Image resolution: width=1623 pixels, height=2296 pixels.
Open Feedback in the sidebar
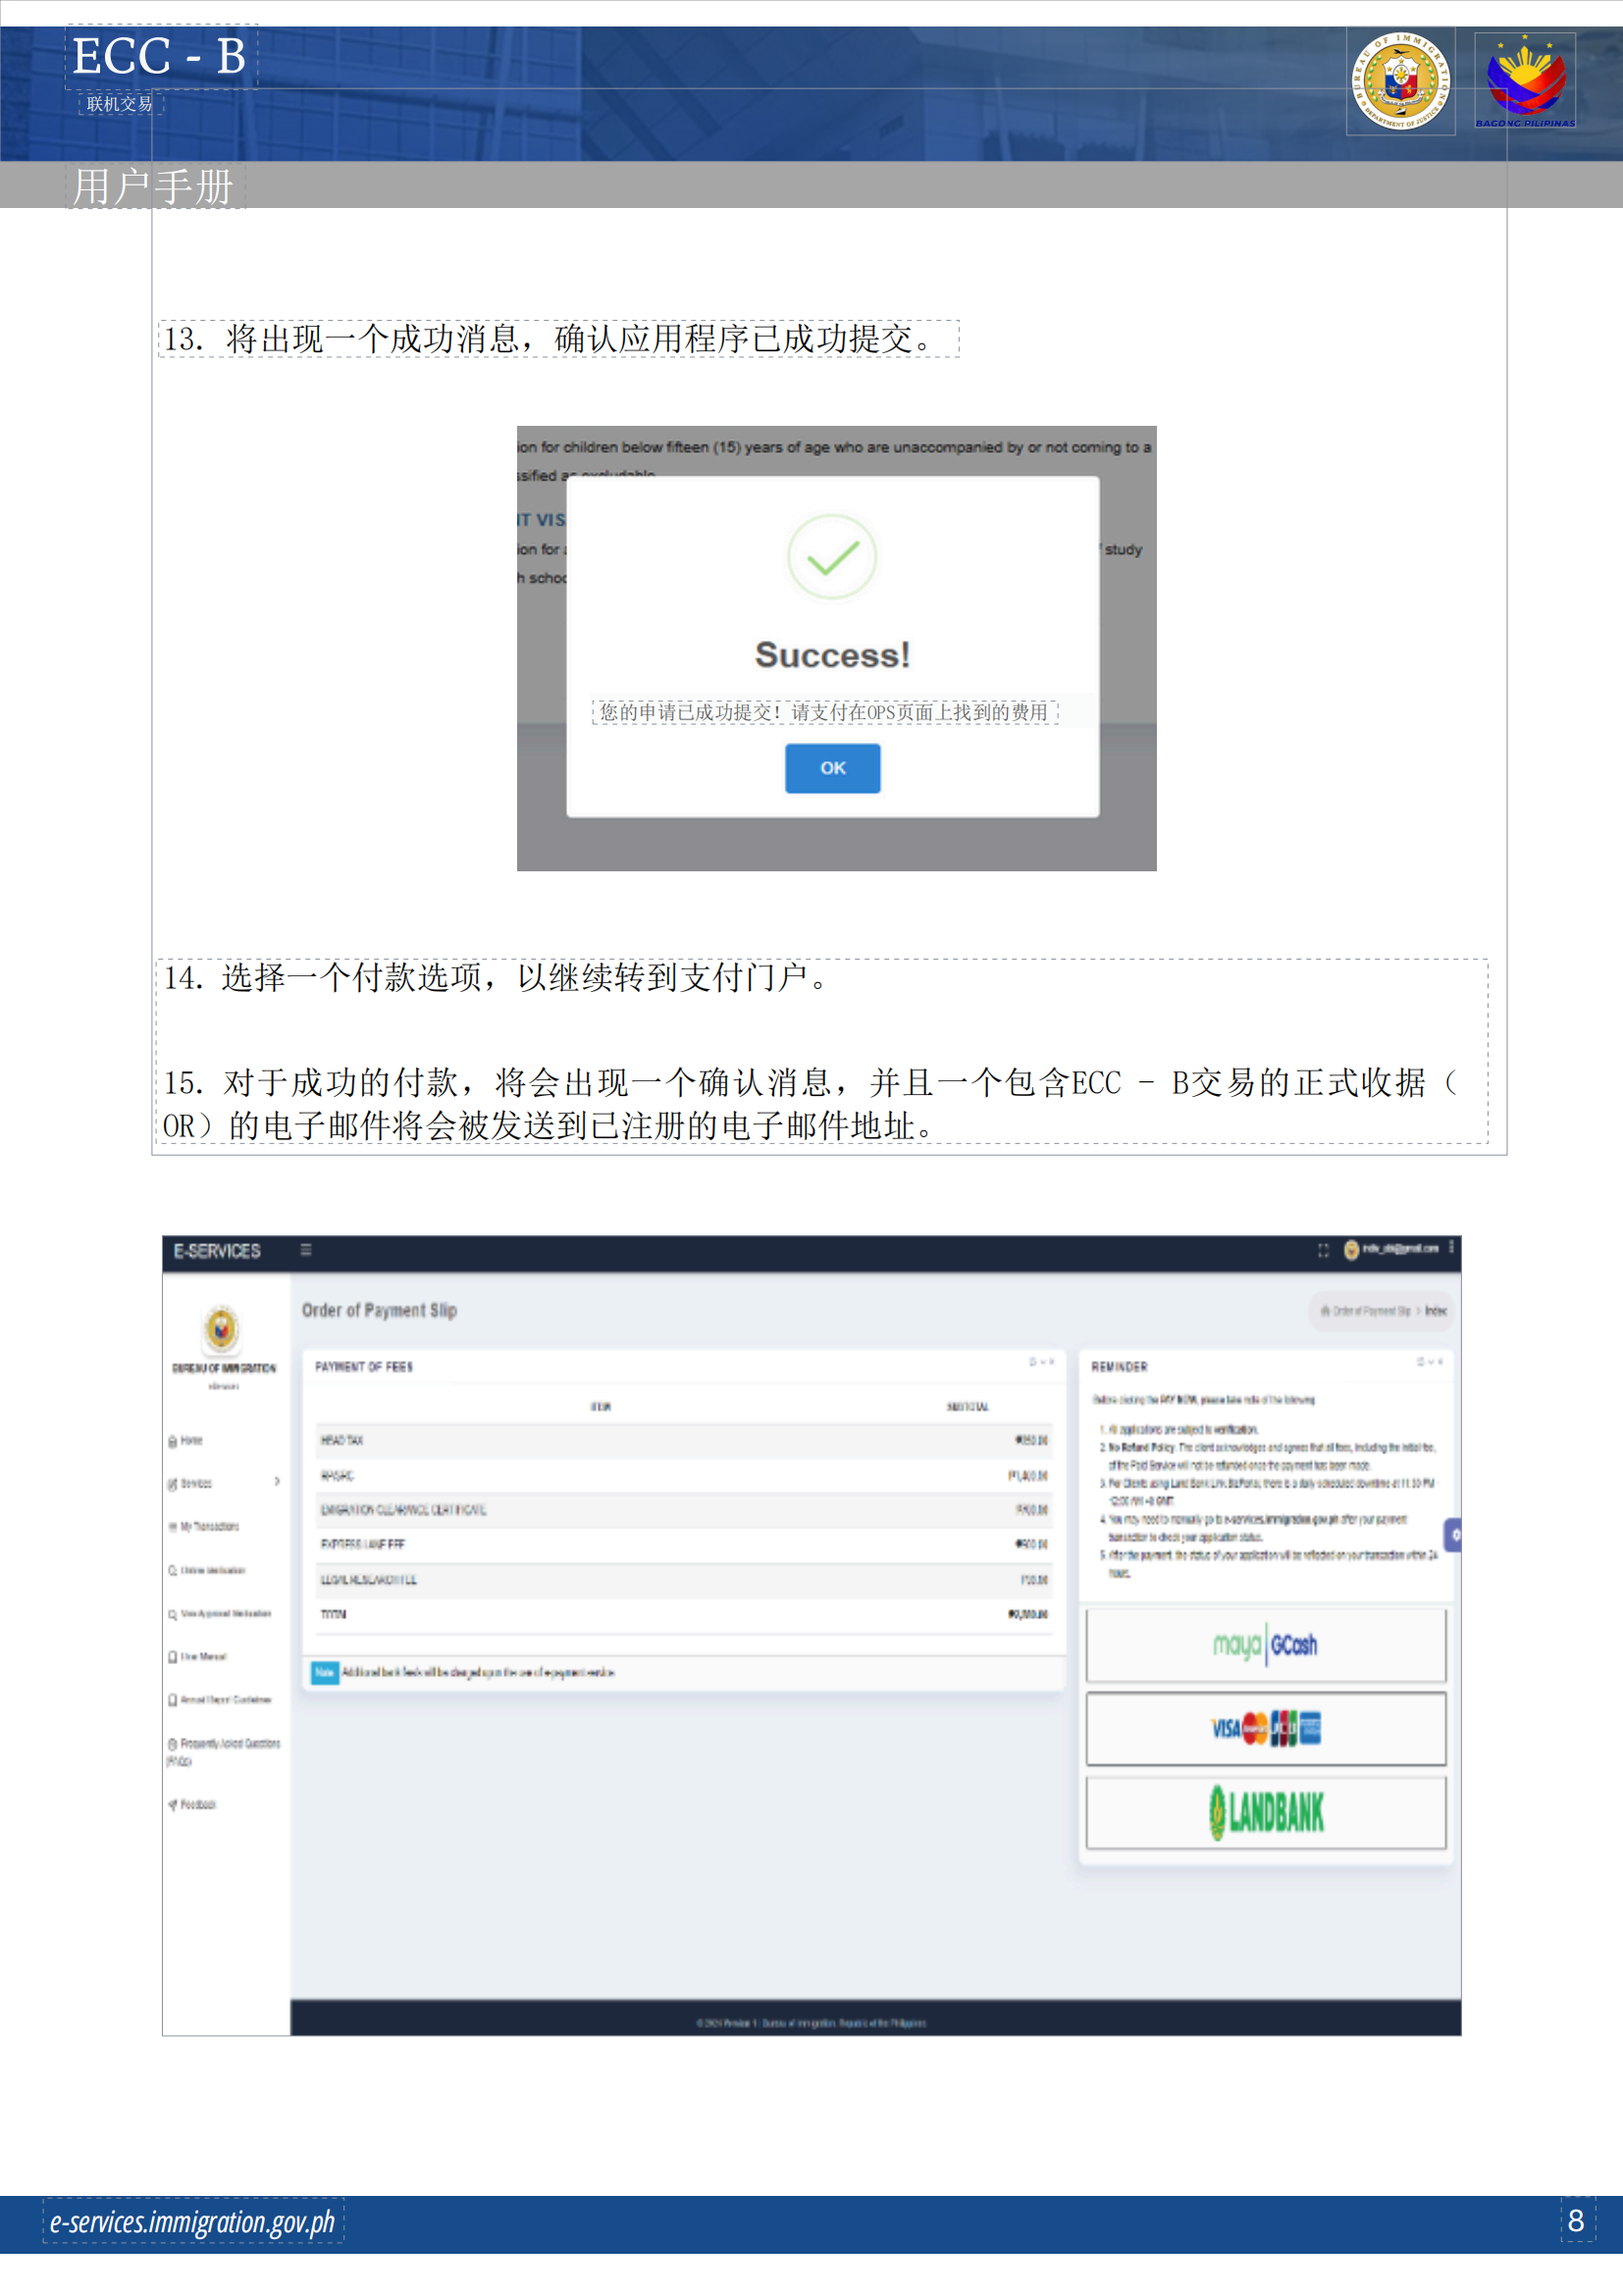192,1805
